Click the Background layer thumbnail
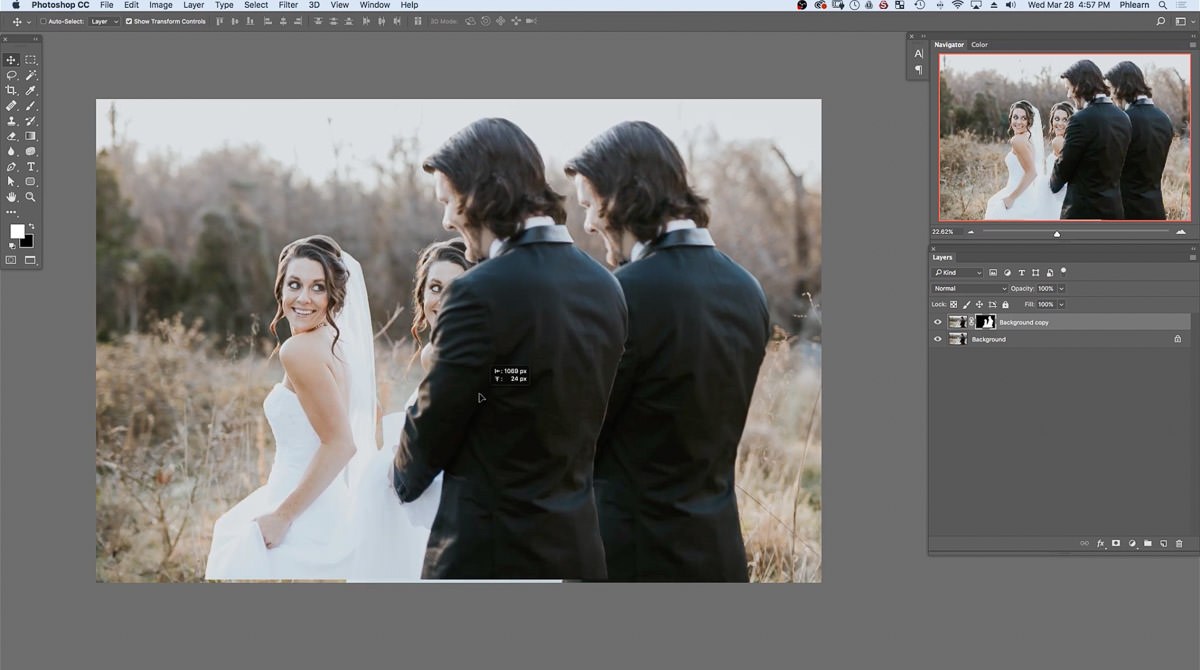The width and height of the screenshot is (1200, 670). click(x=958, y=339)
